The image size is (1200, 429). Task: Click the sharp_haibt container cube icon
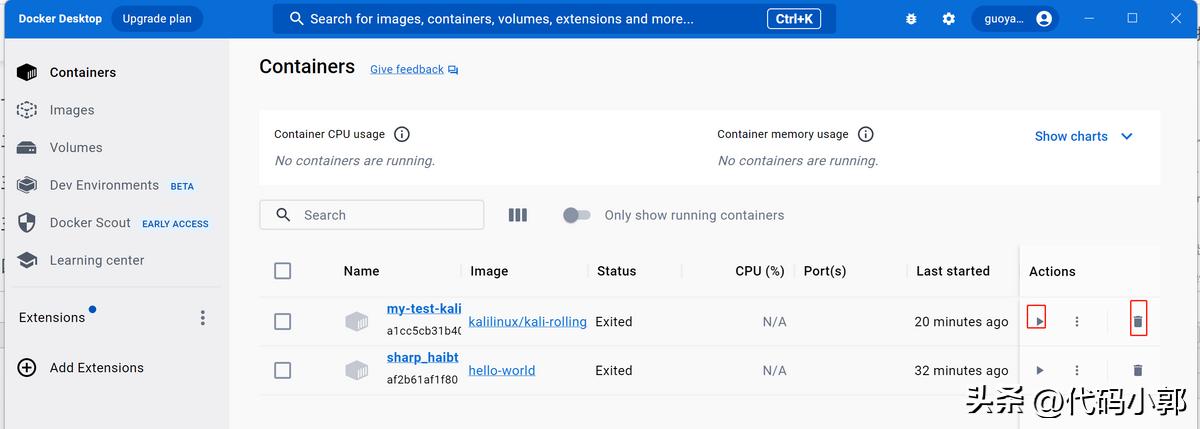click(x=357, y=370)
